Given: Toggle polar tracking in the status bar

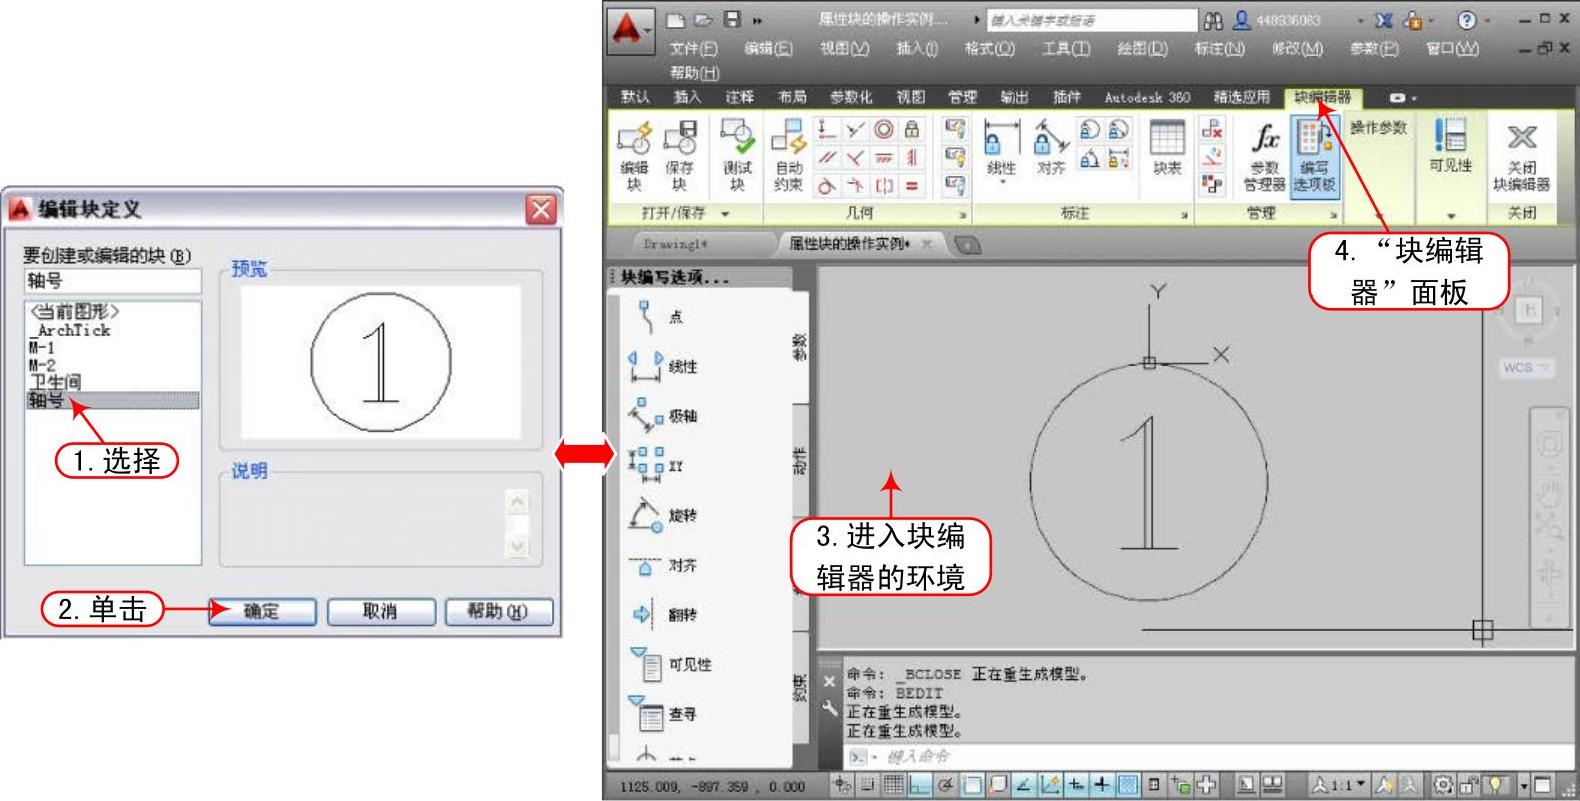Looking at the screenshot, I should tap(945, 786).
